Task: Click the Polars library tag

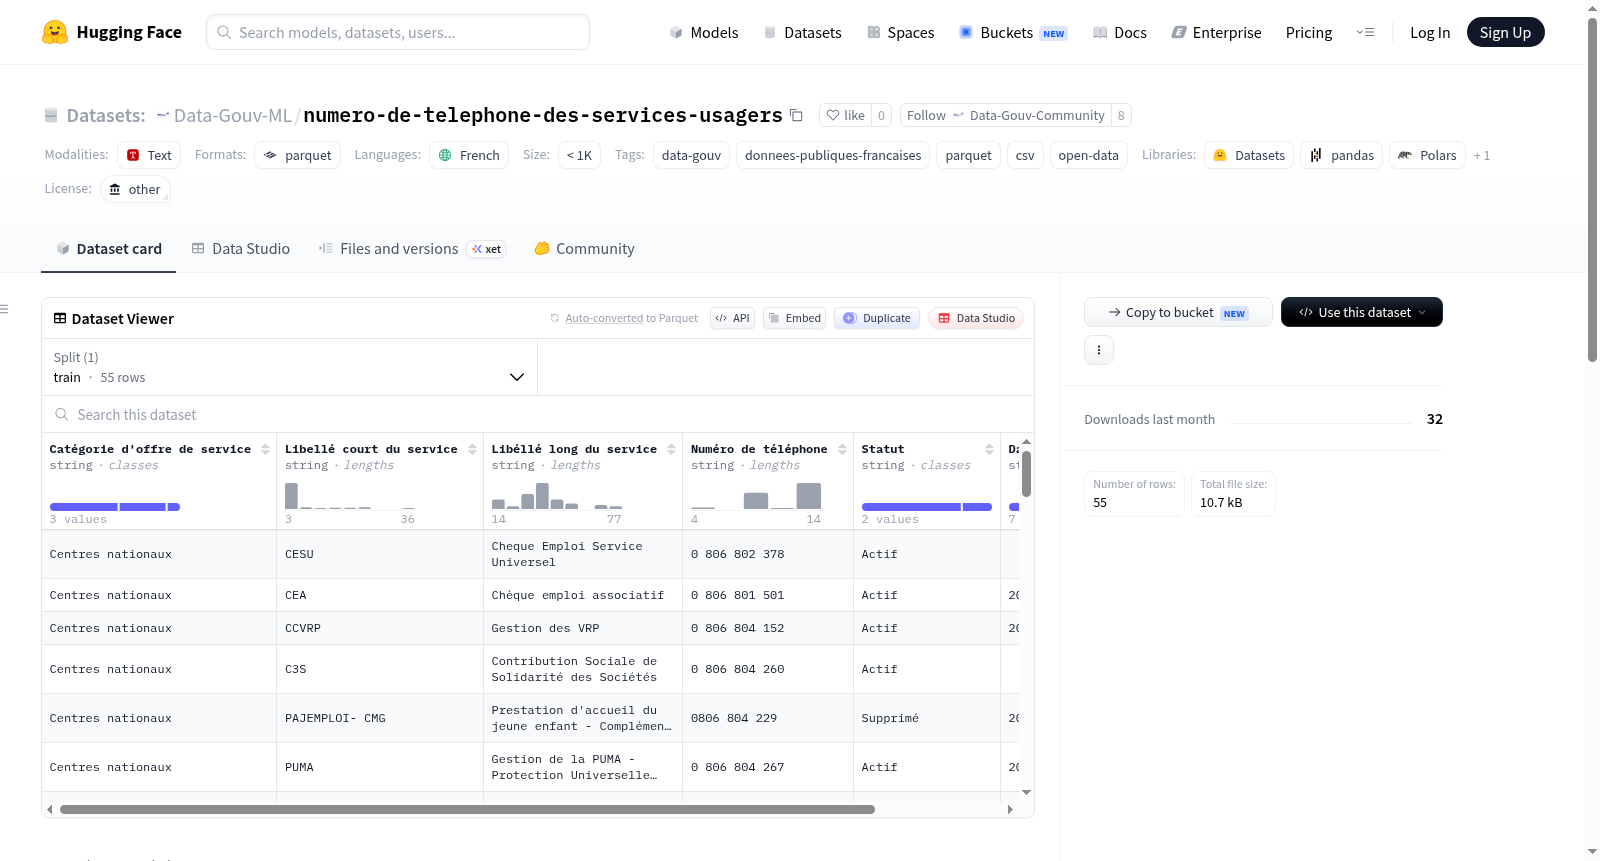Action: coord(1427,155)
